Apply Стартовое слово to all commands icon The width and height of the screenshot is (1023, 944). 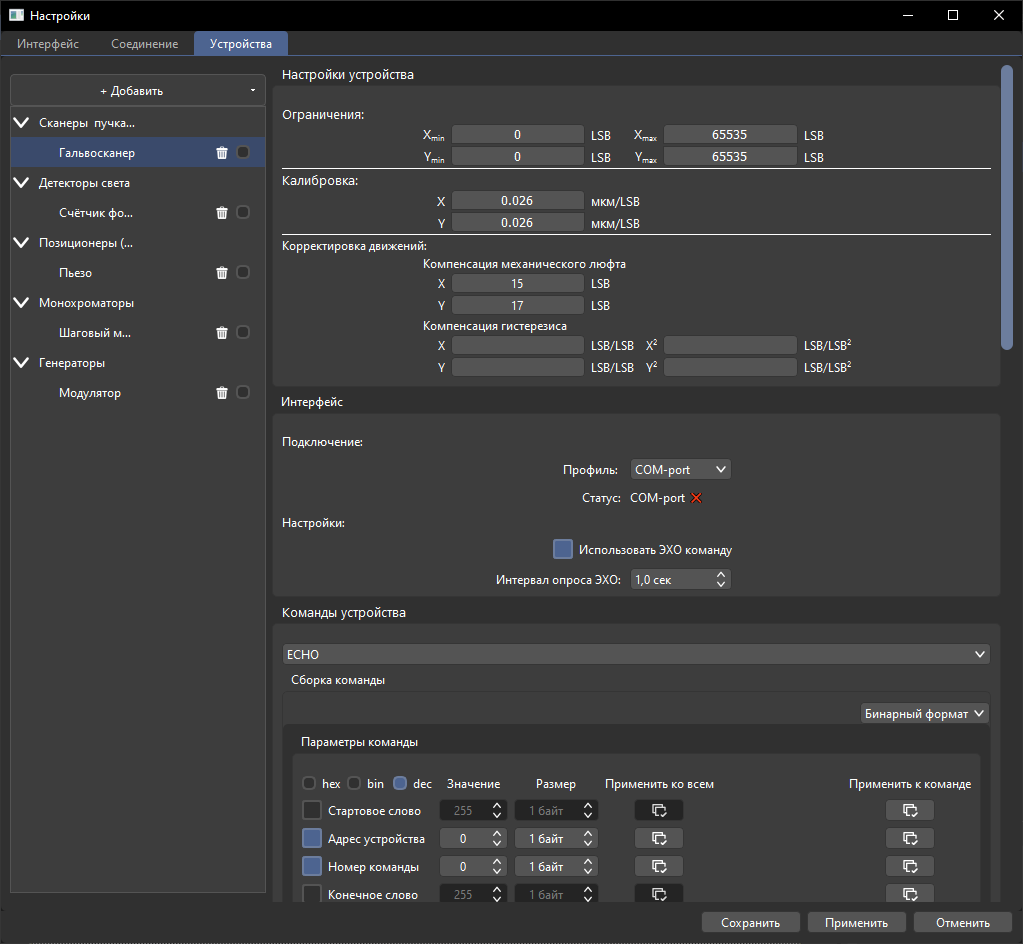pyautogui.click(x=659, y=810)
